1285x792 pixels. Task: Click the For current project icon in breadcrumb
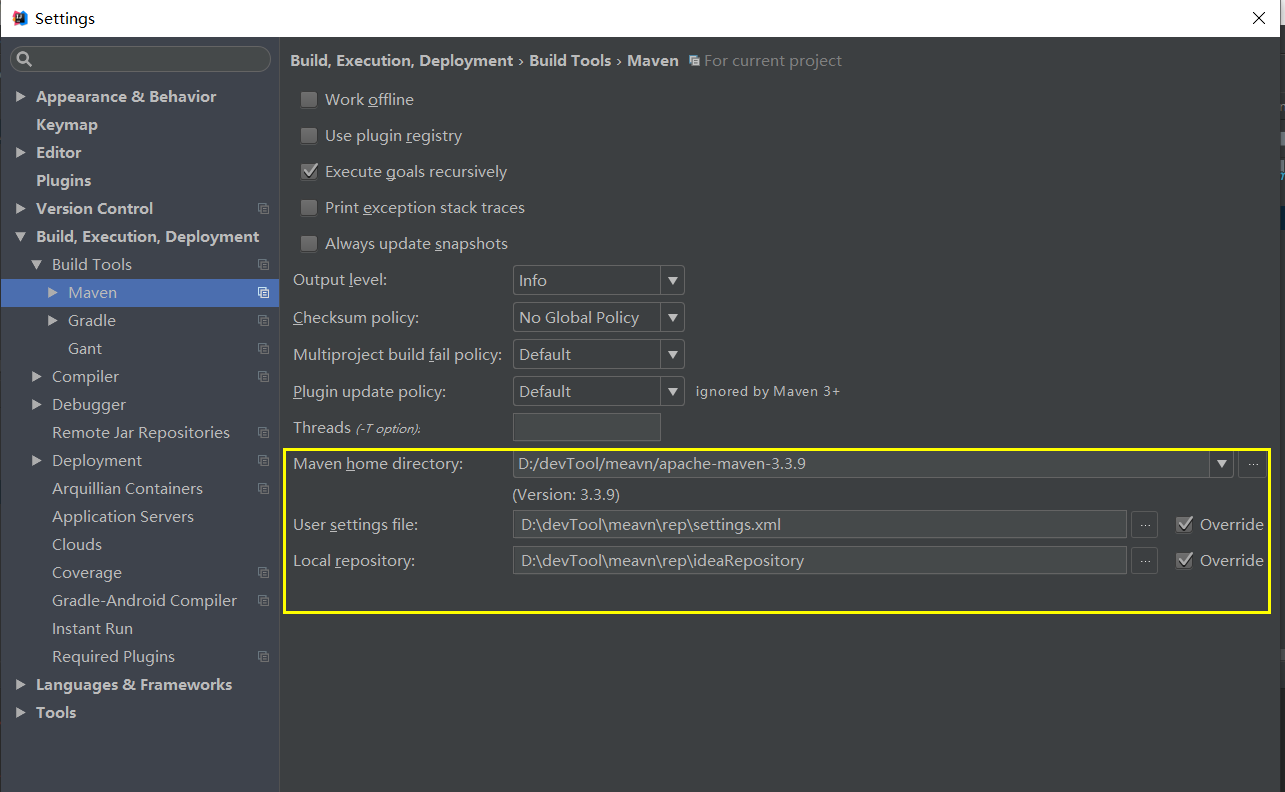pyautogui.click(x=694, y=61)
